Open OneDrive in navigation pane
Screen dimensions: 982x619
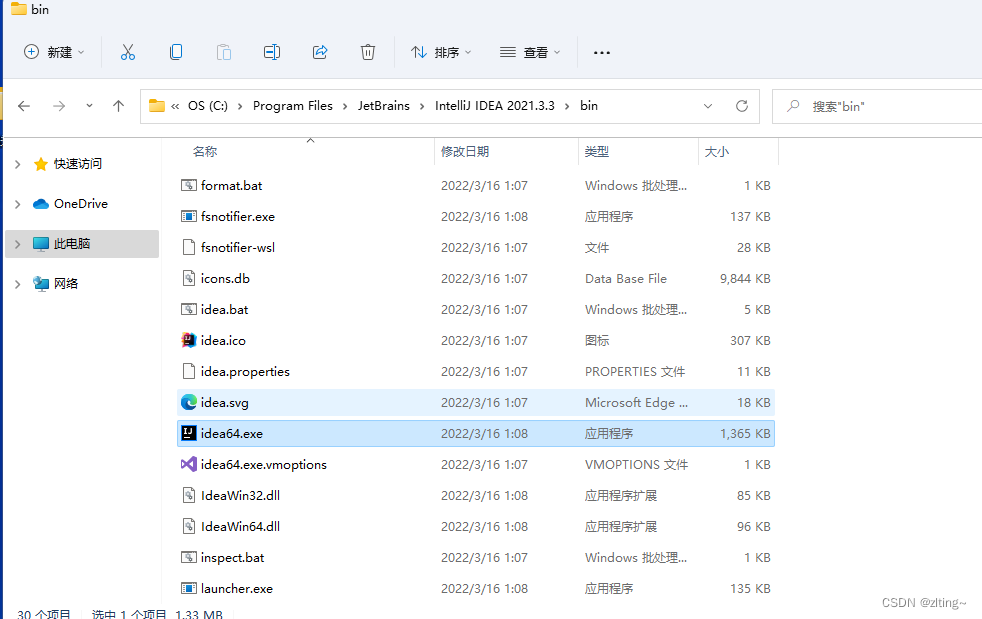click(x=81, y=204)
